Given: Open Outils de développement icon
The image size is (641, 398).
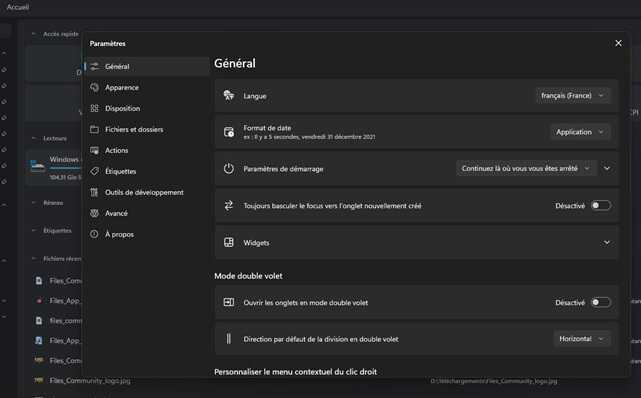Looking at the screenshot, I should (94, 192).
